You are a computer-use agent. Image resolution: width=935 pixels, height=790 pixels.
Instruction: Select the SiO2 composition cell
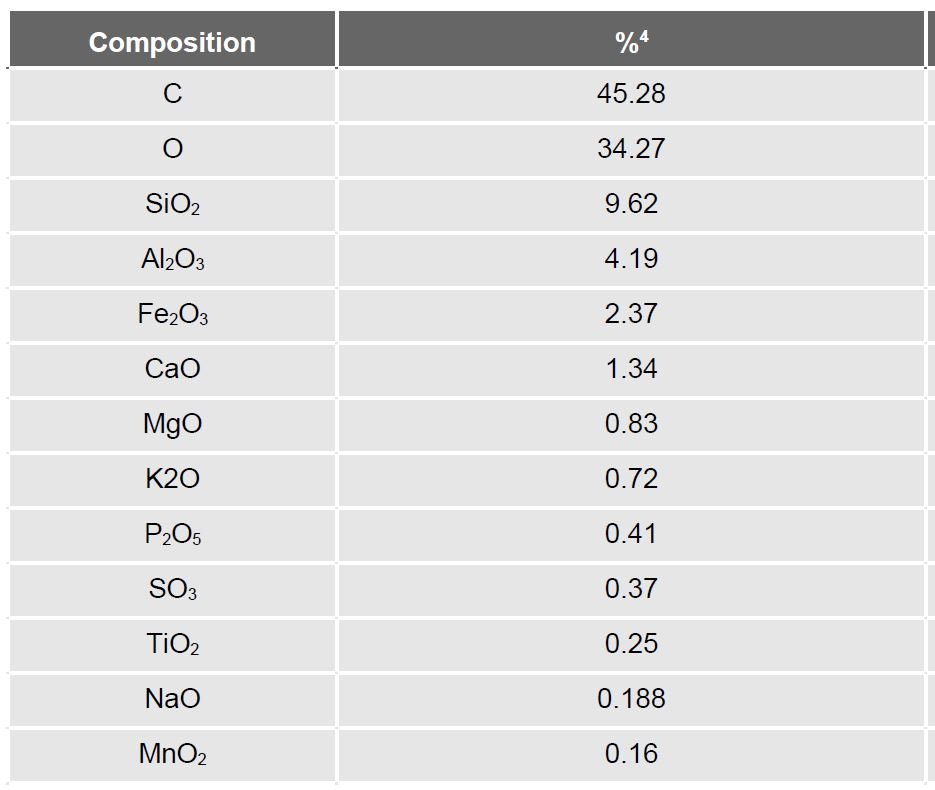pyautogui.click(x=172, y=204)
